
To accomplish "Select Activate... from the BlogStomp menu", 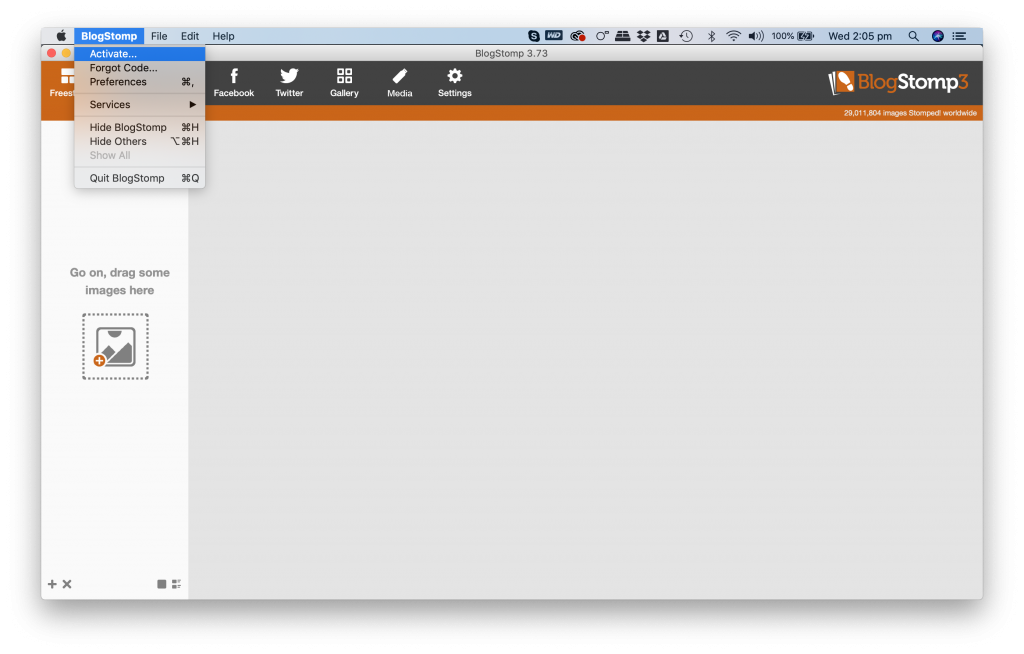I will (x=140, y=54).
